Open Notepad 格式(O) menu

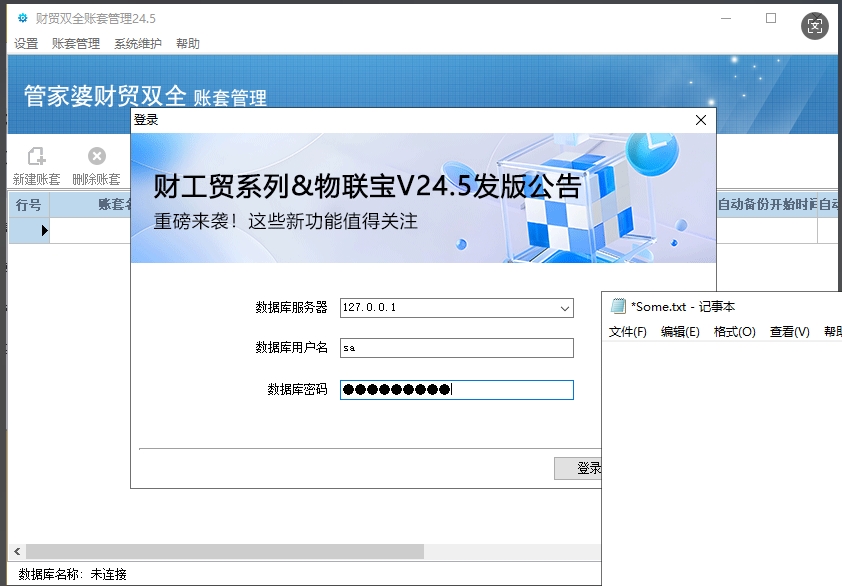click(734, 332)
